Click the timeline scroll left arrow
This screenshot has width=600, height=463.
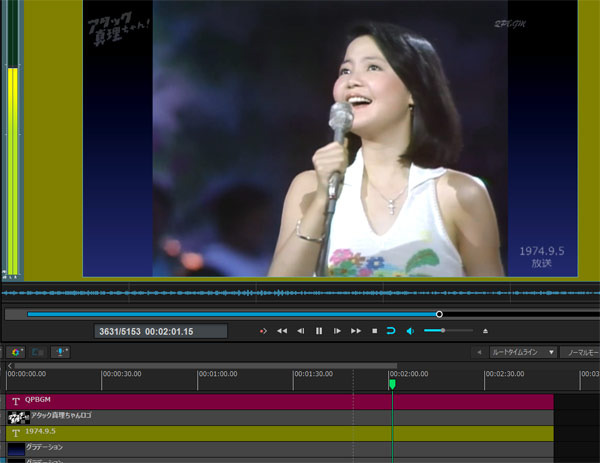tap(10, 366)
